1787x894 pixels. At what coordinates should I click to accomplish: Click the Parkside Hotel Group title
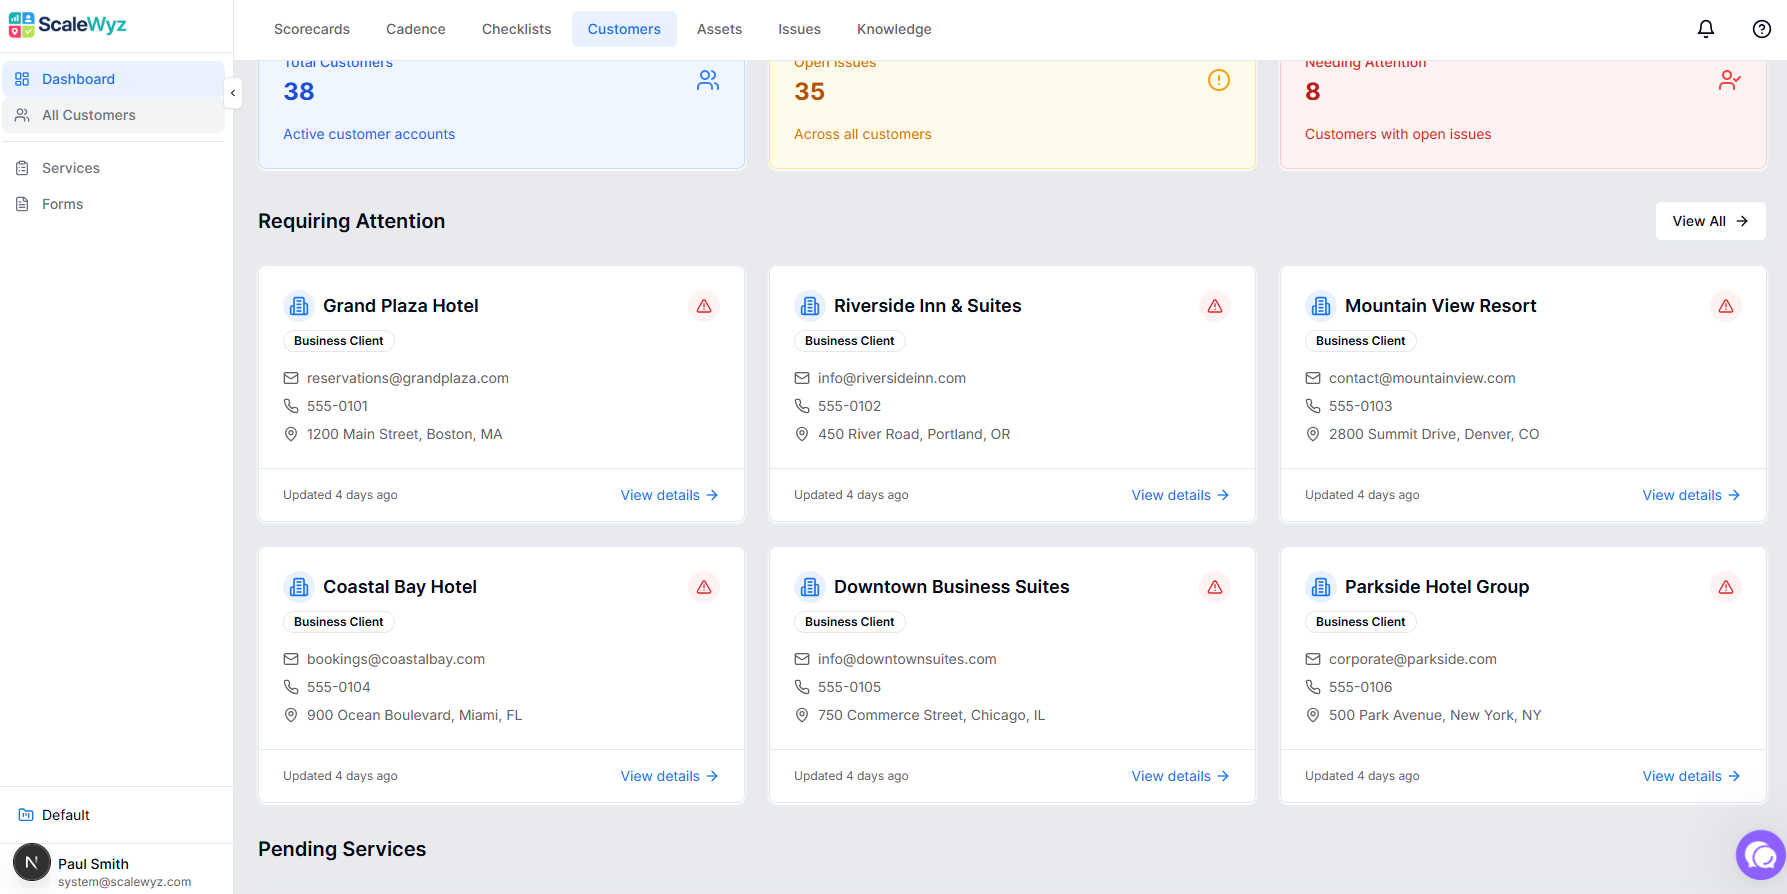point(1437,587)
